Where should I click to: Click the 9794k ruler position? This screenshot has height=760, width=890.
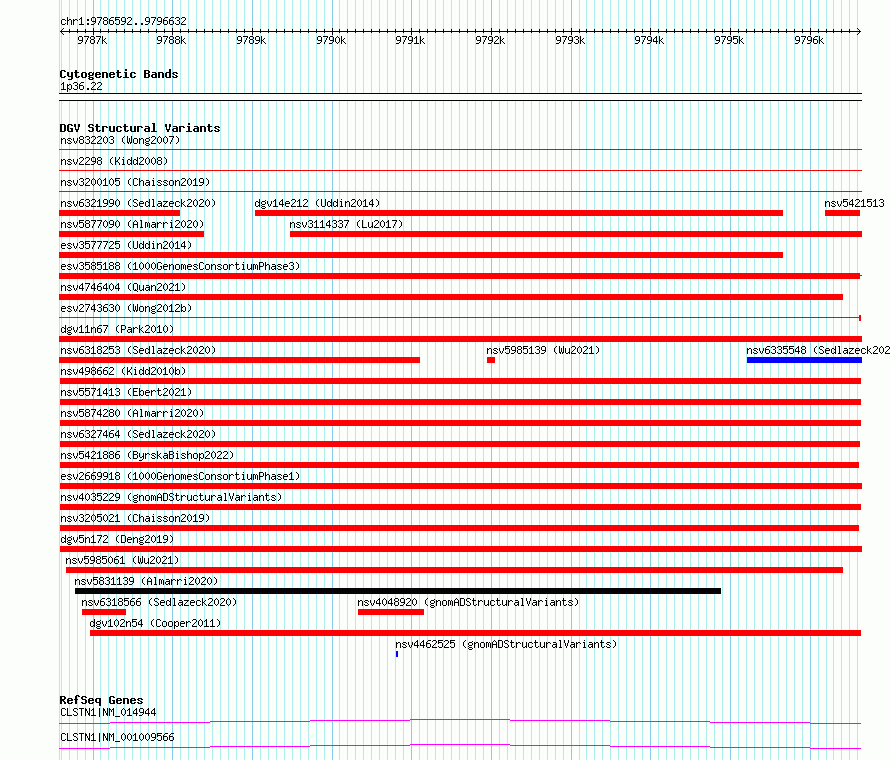[x=649, y=40]
